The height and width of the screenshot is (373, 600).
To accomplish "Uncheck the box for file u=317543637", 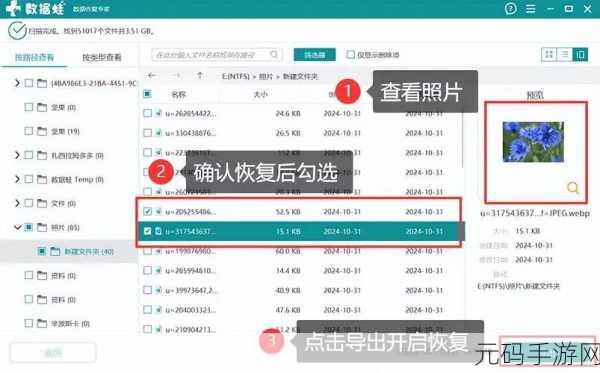I will click(147, 231).
